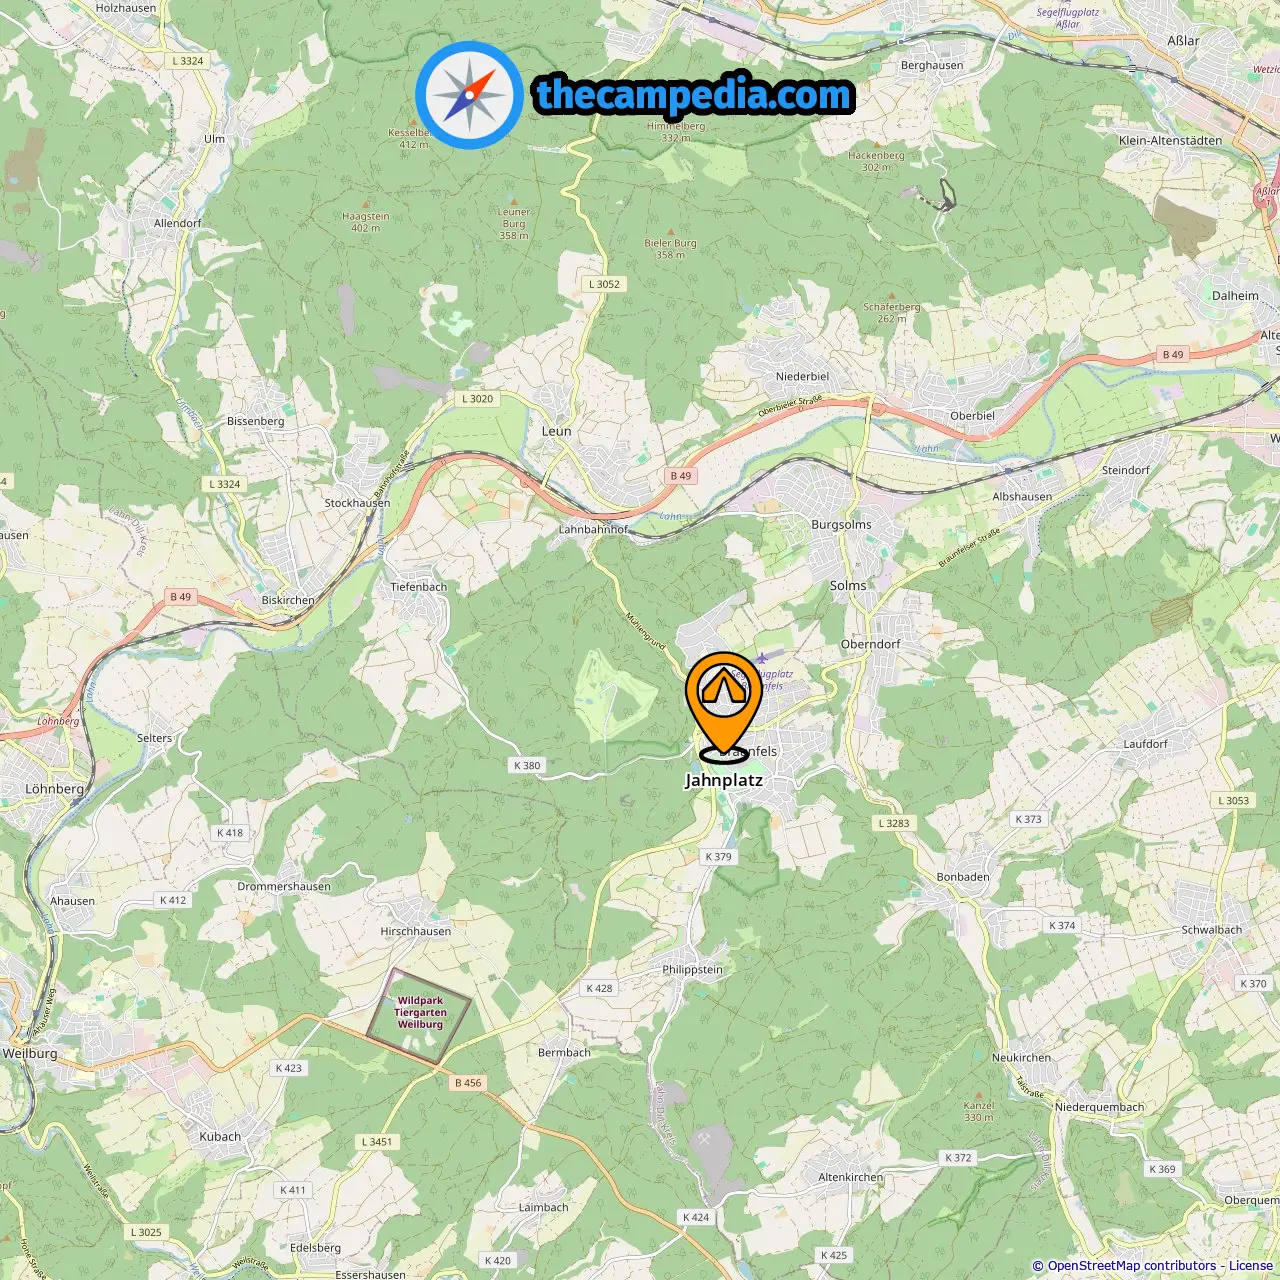Select the Leun town label
Screen dimensions: 1280x1280
point(557,431)
